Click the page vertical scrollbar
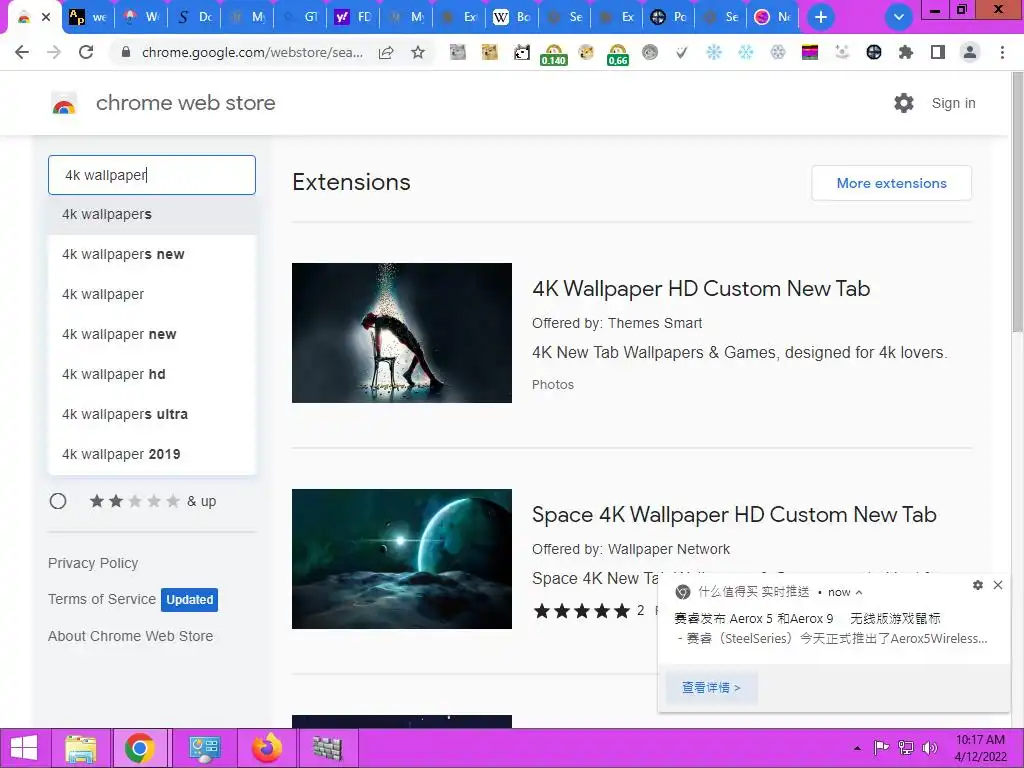The image size is (1024, 768). (x=1017, y=202)
